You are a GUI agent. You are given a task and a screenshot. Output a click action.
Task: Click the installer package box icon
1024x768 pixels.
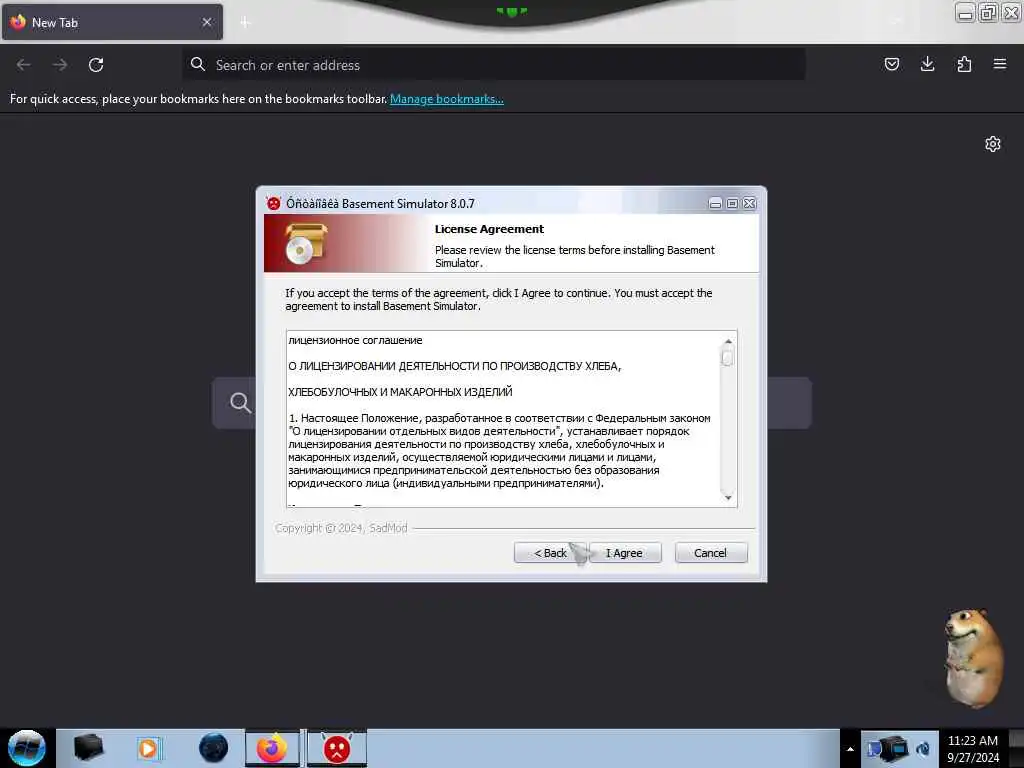[306, 244]
